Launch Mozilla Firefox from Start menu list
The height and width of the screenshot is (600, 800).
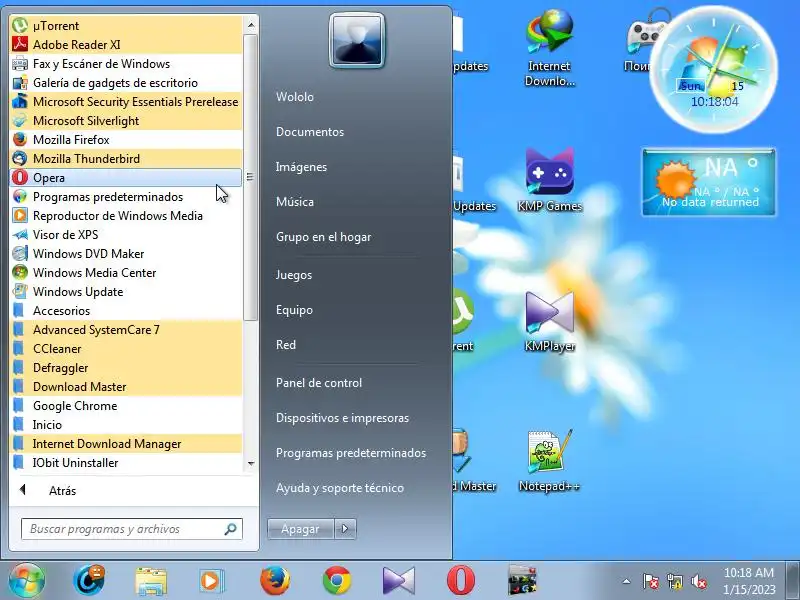tap(126, 139)
